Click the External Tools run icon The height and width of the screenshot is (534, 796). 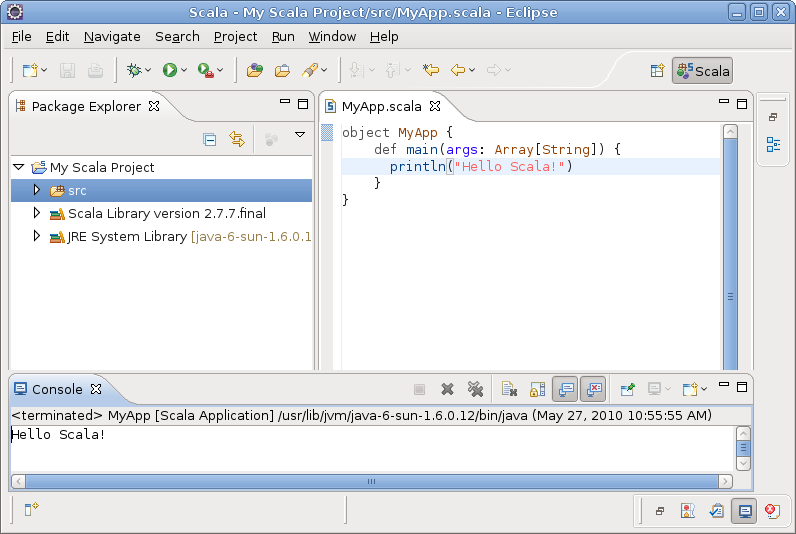(206, 70)
